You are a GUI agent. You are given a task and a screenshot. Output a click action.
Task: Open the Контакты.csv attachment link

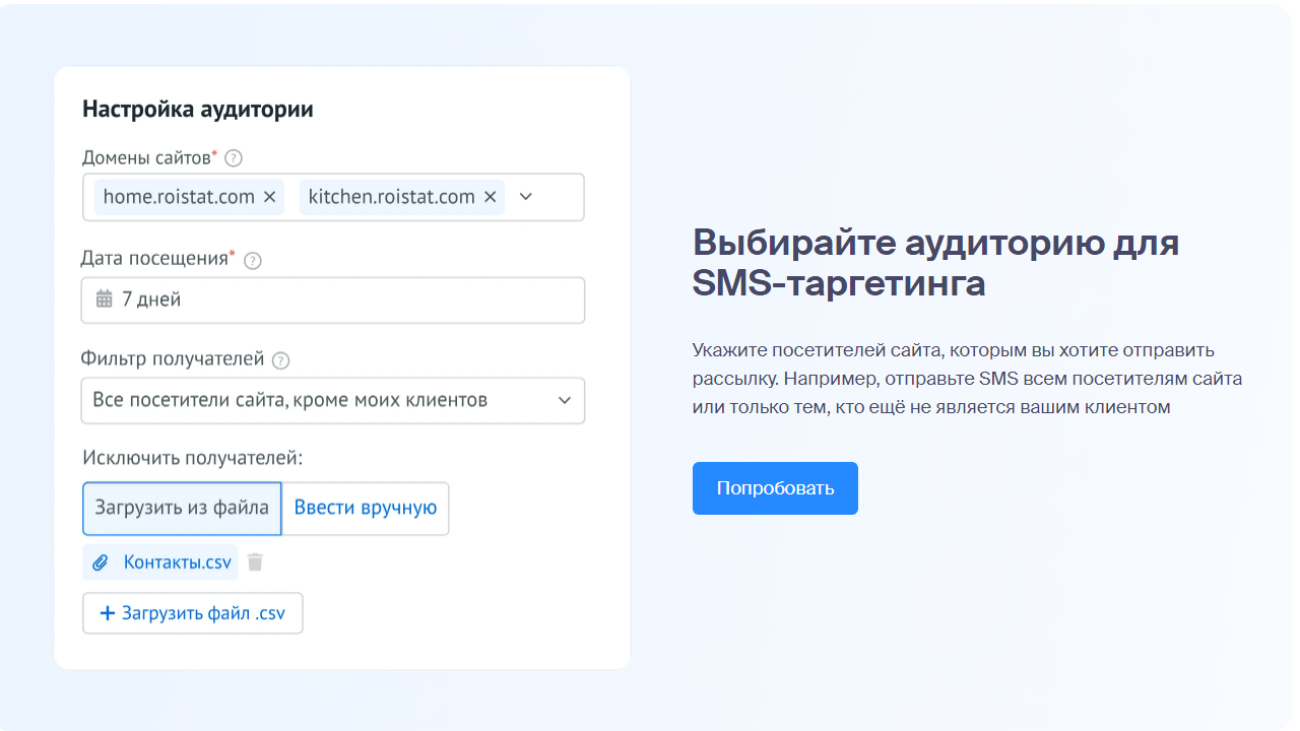click(176, 562)
